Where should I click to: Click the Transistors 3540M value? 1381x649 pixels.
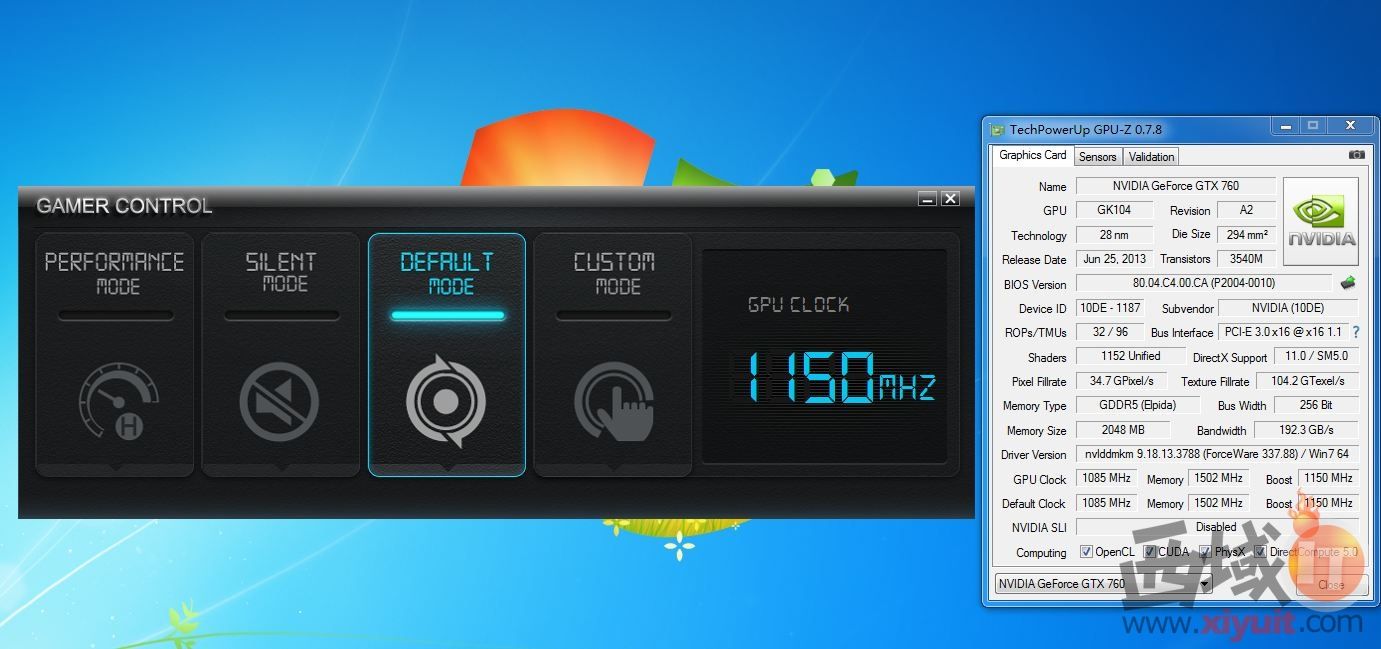click(1247, 259)
